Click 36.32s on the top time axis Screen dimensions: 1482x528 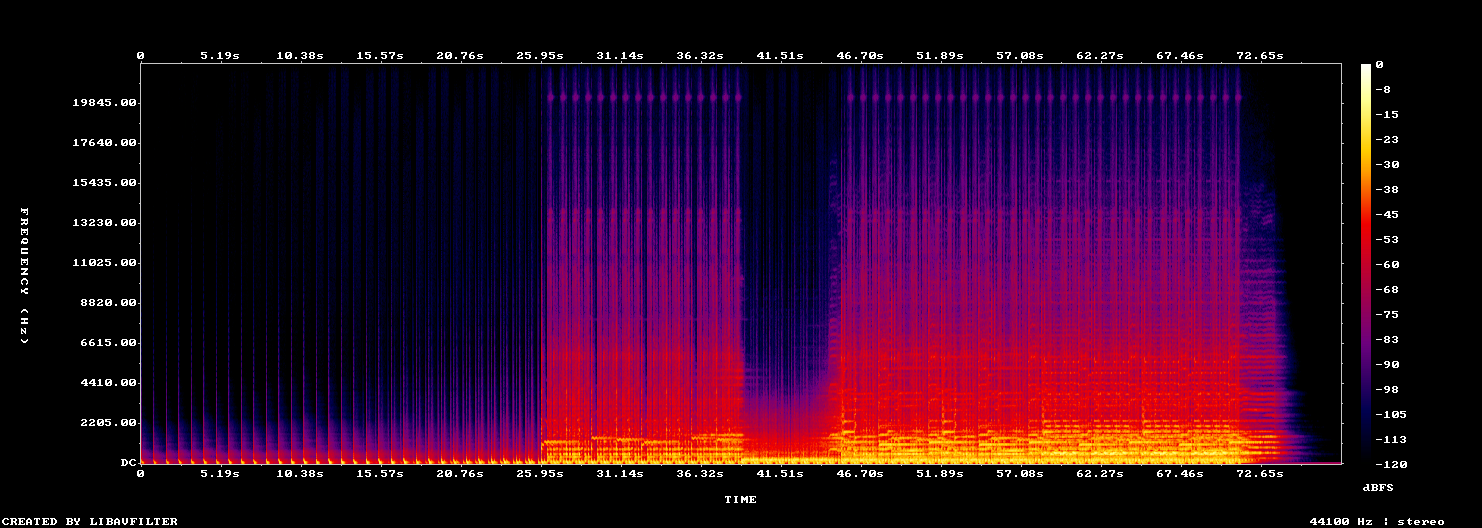(x=699, y=56)
